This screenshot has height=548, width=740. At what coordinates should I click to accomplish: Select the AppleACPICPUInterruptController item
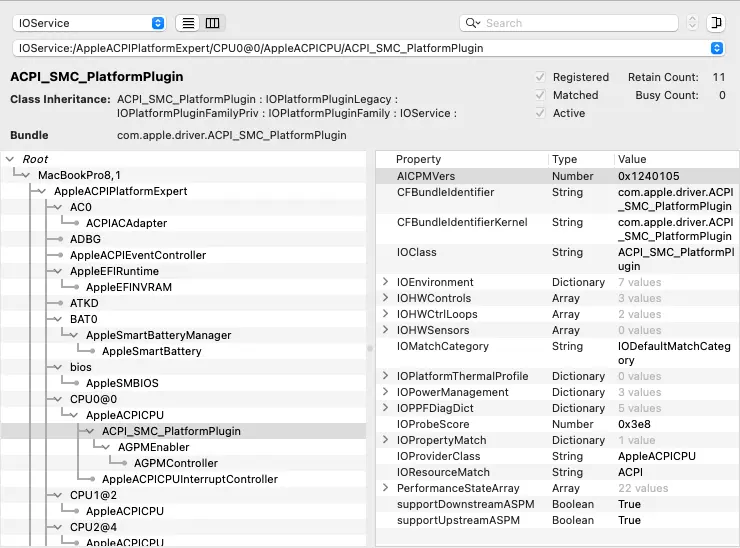(190, 479)
